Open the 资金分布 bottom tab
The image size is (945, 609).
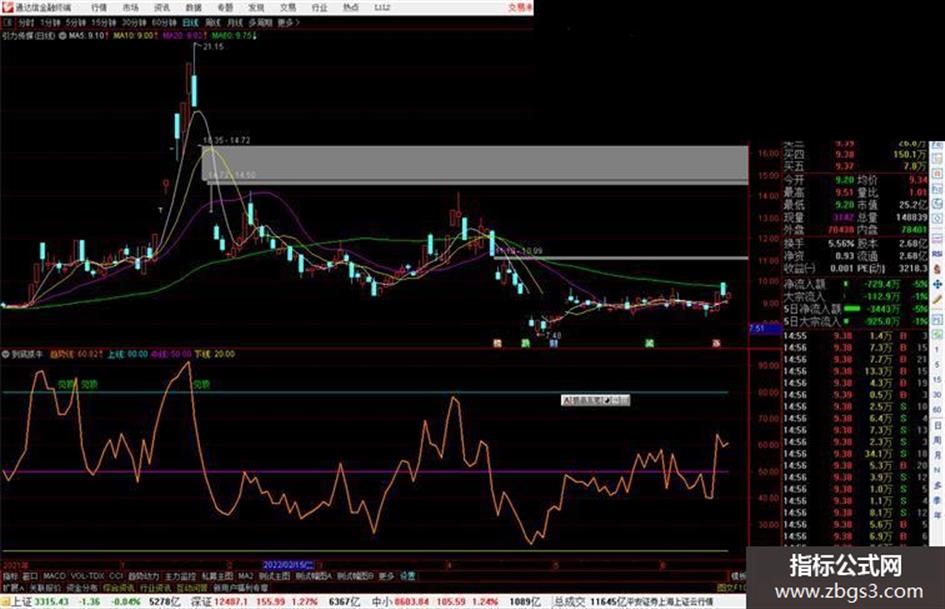pos(82,587)
